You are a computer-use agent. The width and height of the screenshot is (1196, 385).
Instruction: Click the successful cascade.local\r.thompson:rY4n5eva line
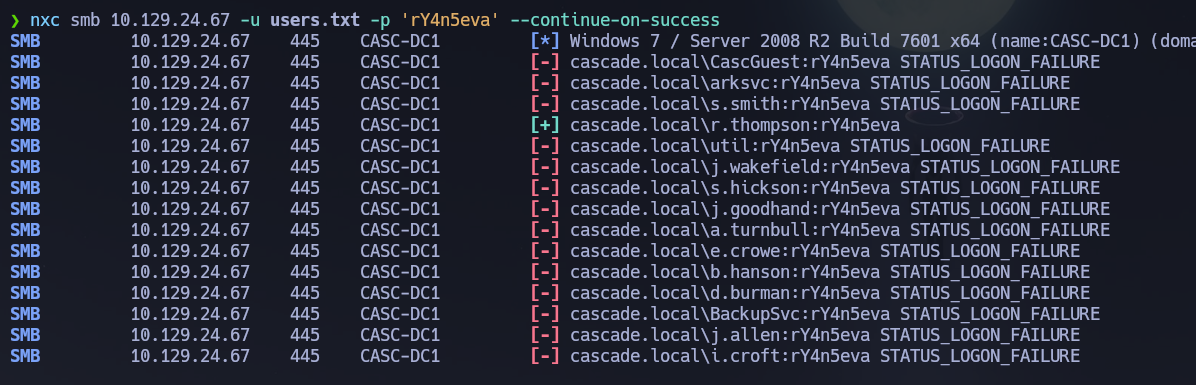coord(735,125)
